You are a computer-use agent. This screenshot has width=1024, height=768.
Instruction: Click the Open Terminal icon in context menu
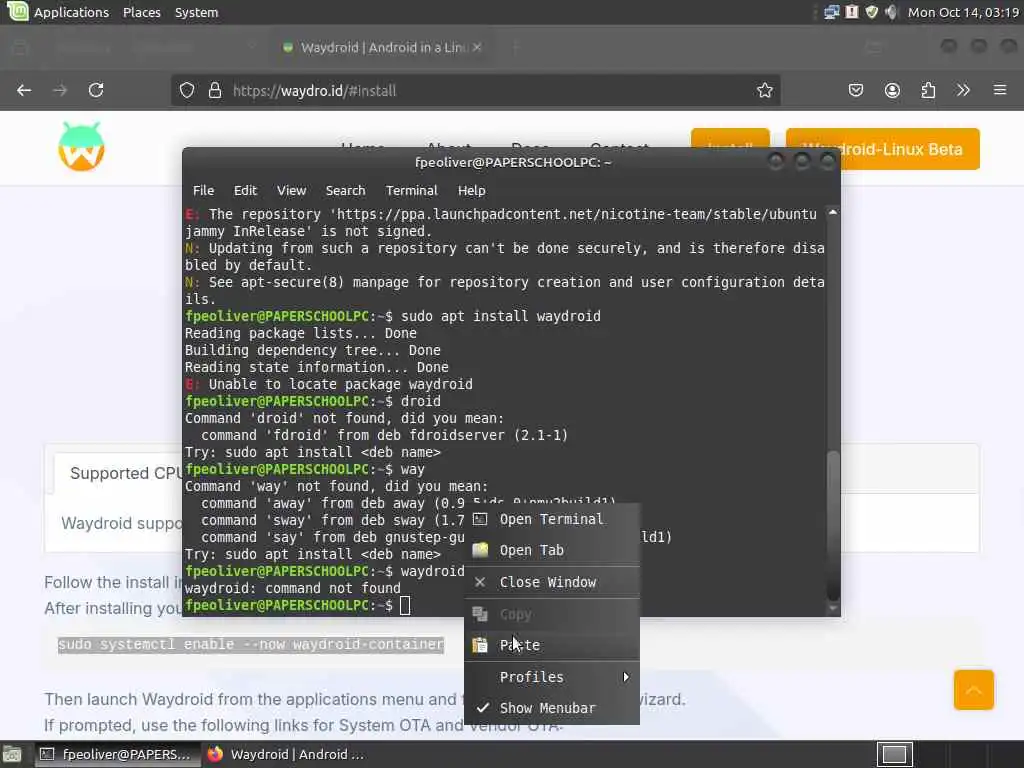[480, 519]
